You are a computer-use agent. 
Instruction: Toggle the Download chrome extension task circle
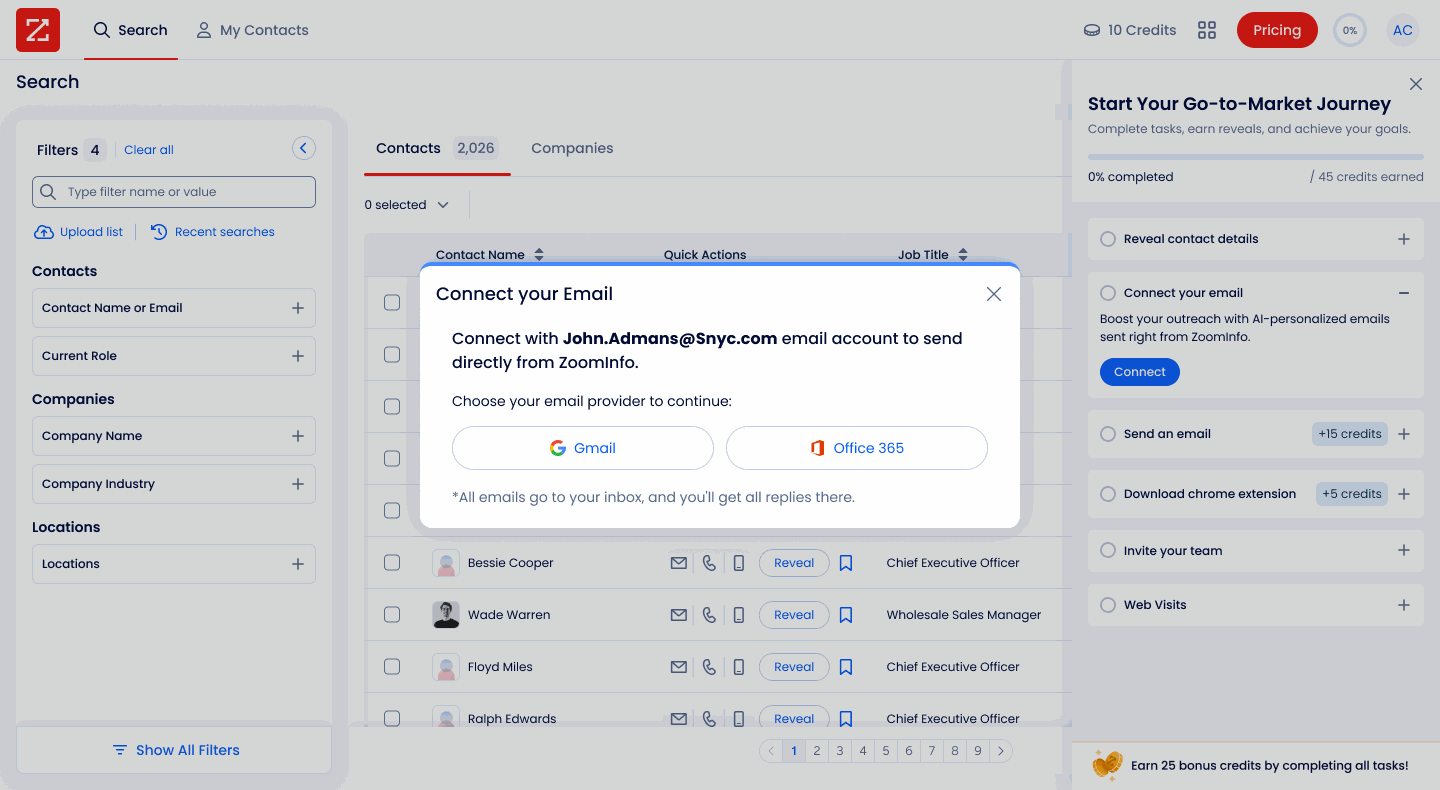pyautogui.click(x=1108, y=494)
